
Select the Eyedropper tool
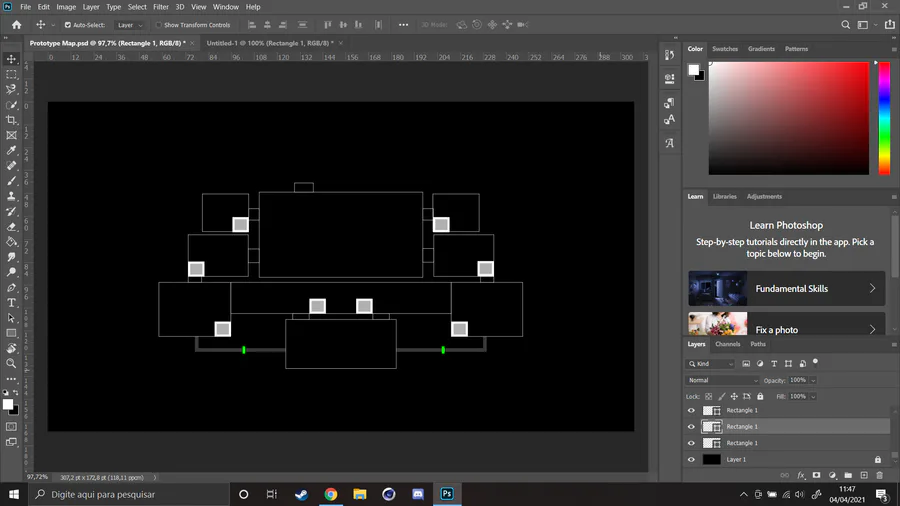pyautogui.click(x=11, y=150)
